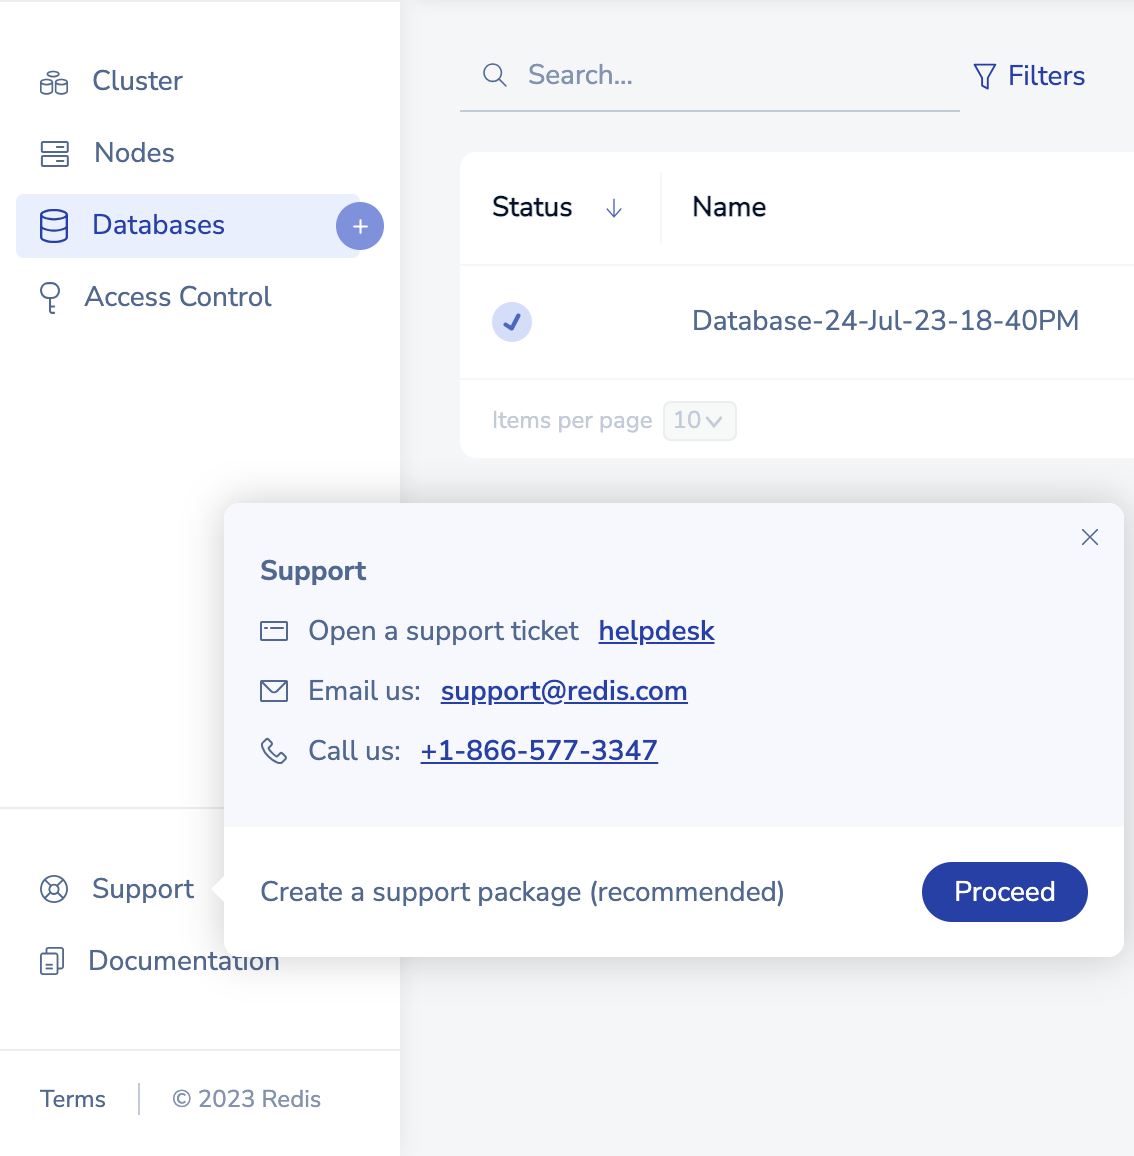This screenshot has width=1134, height=1156.
Task: Click the Nodes icon
Action: coord(53,153)
